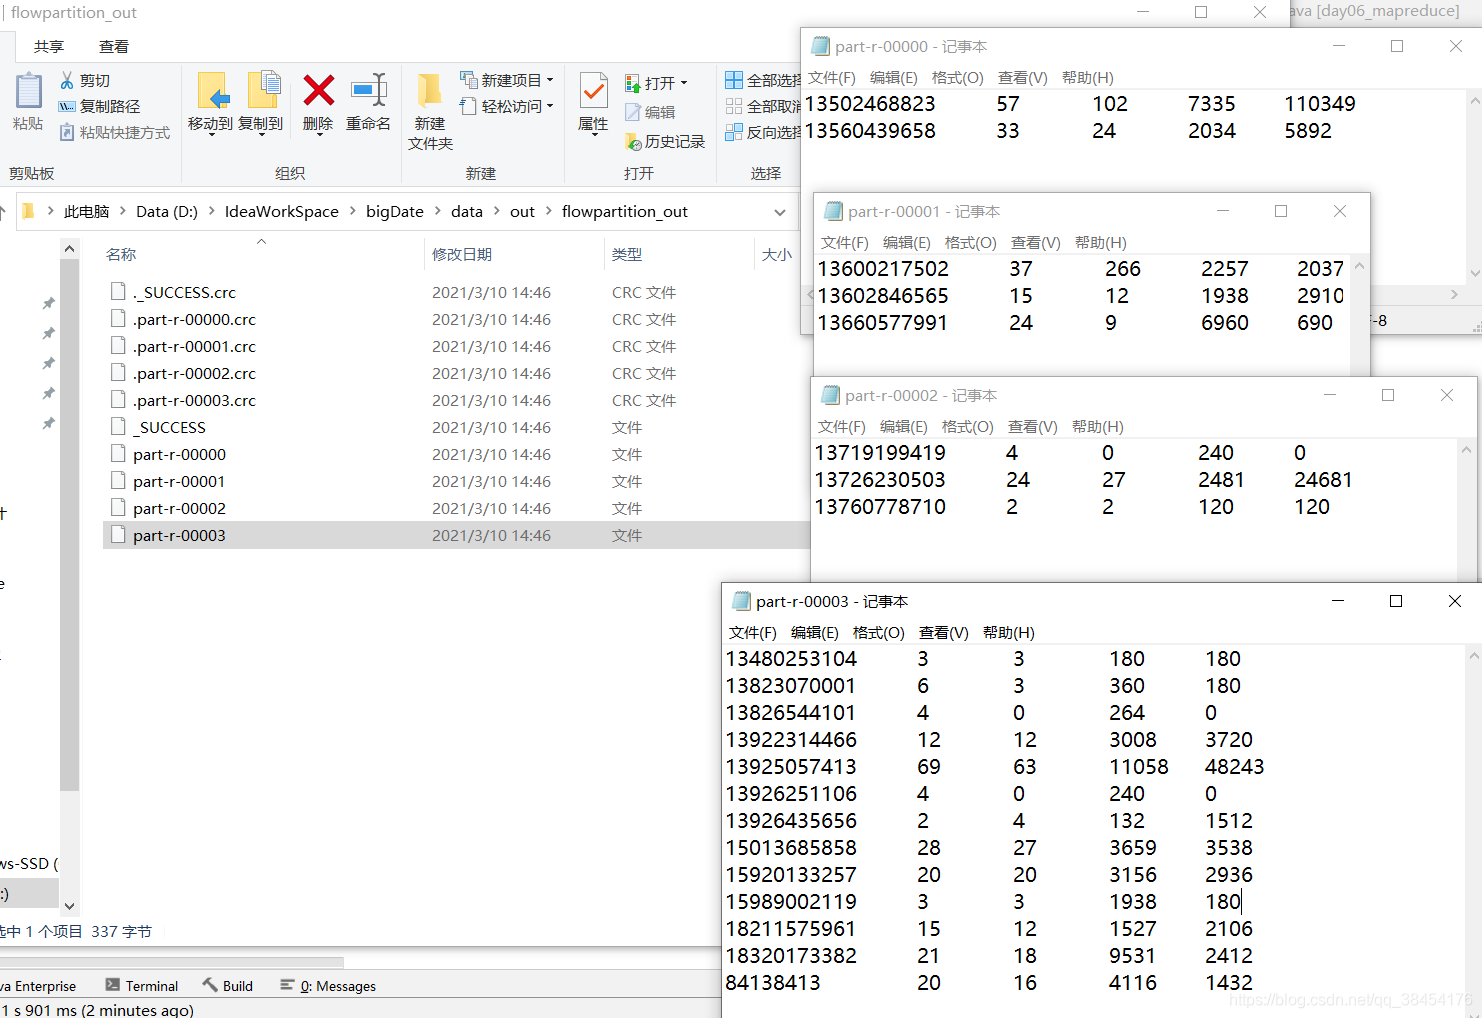Screen dimensions: 1482x1018
Task: Click Deselect all icon
Action: (734, 106)
